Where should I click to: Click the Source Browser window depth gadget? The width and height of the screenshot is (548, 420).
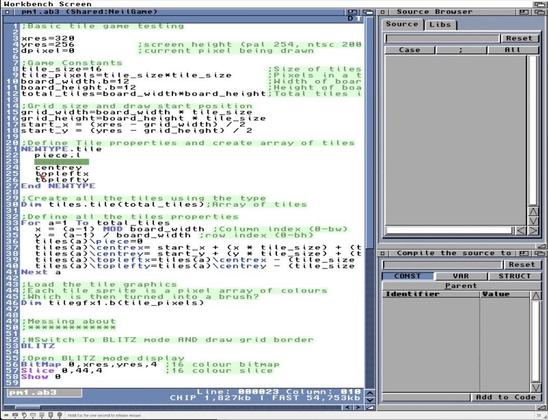pyautogui.click(x=539, y=12)
